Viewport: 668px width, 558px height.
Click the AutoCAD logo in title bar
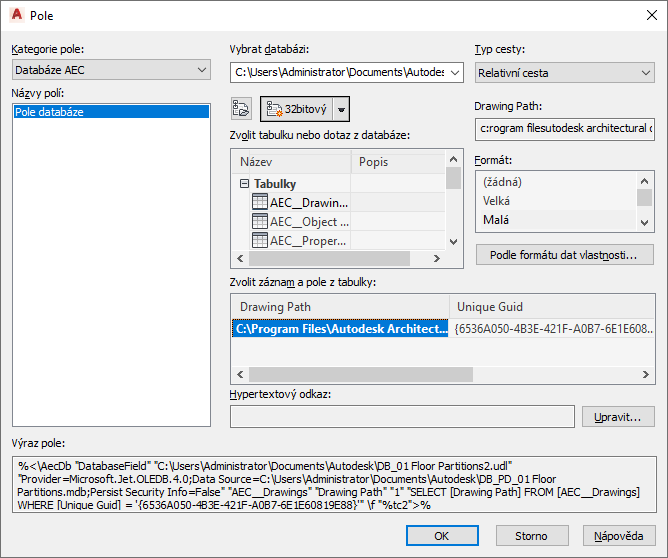[x=17, y=15]
